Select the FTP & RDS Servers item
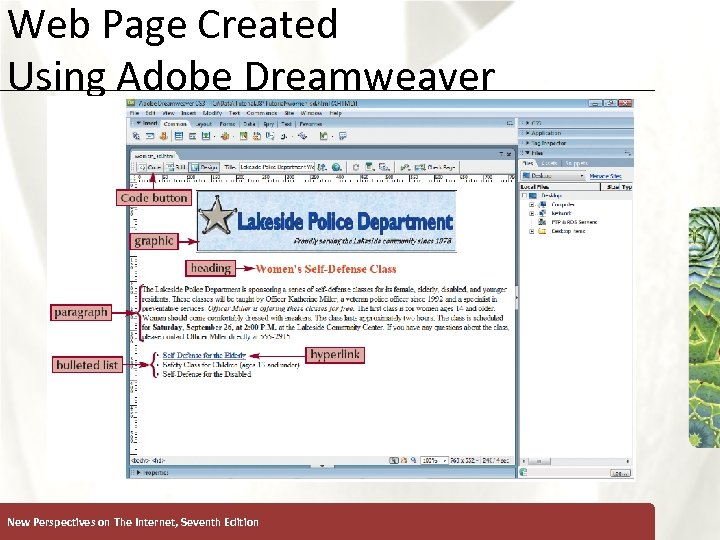The width and height of the screenshot is (720, 540). (574, 222)
